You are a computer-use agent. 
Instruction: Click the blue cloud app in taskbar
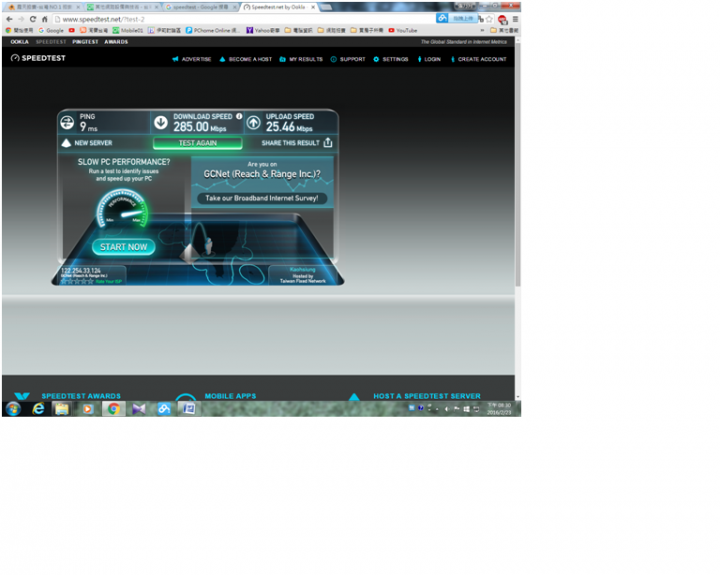[x=164, y=408]
